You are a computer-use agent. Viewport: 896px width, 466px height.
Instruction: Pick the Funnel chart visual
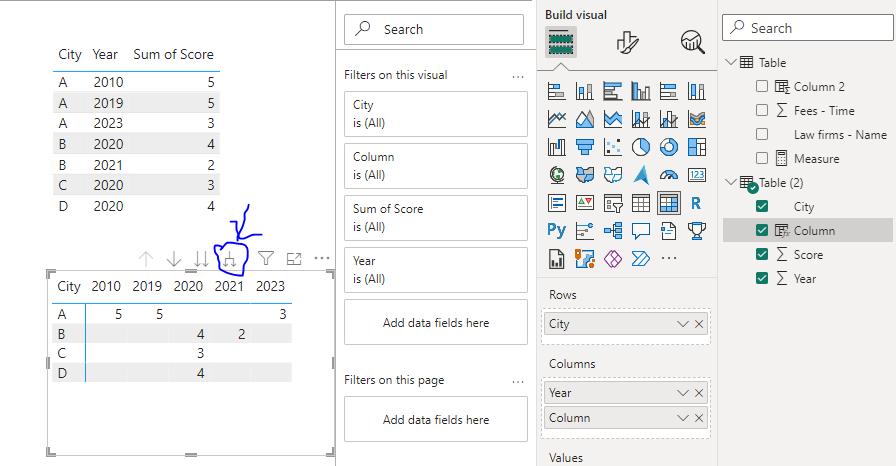click(585, 147)
